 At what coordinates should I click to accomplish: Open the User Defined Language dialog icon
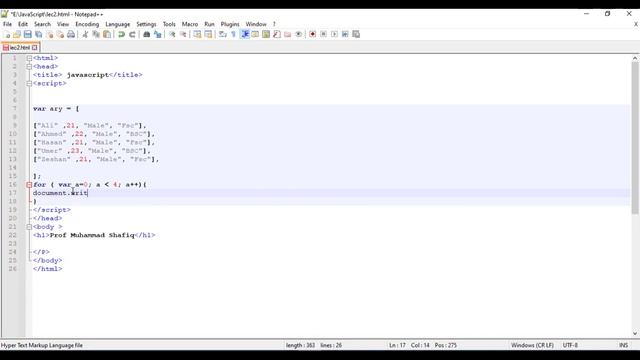(x=255, y=34)
